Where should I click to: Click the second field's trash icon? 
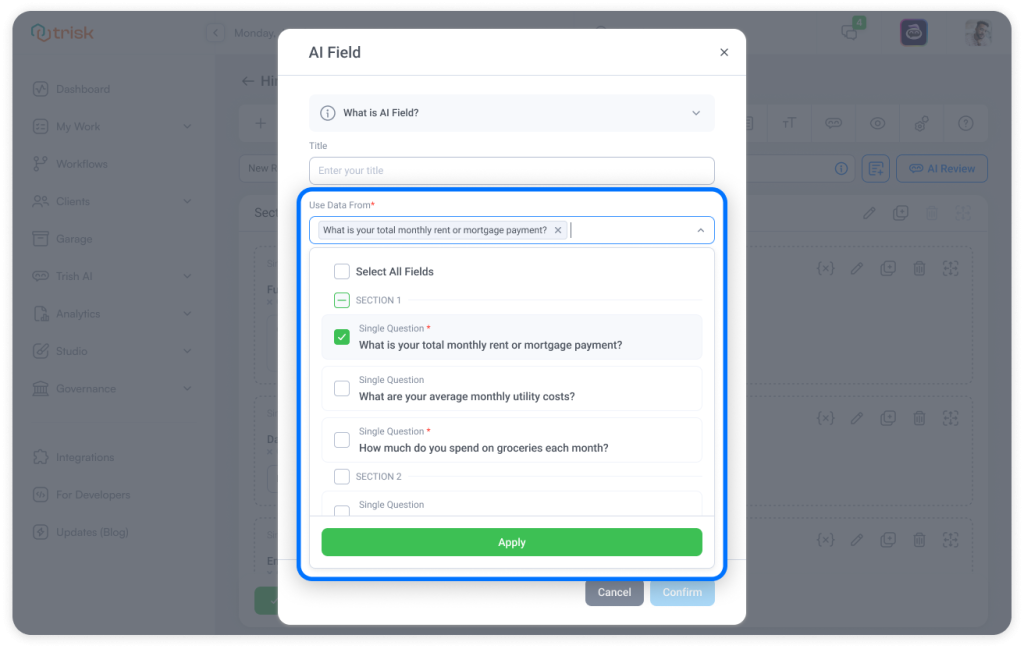[919, 418]
